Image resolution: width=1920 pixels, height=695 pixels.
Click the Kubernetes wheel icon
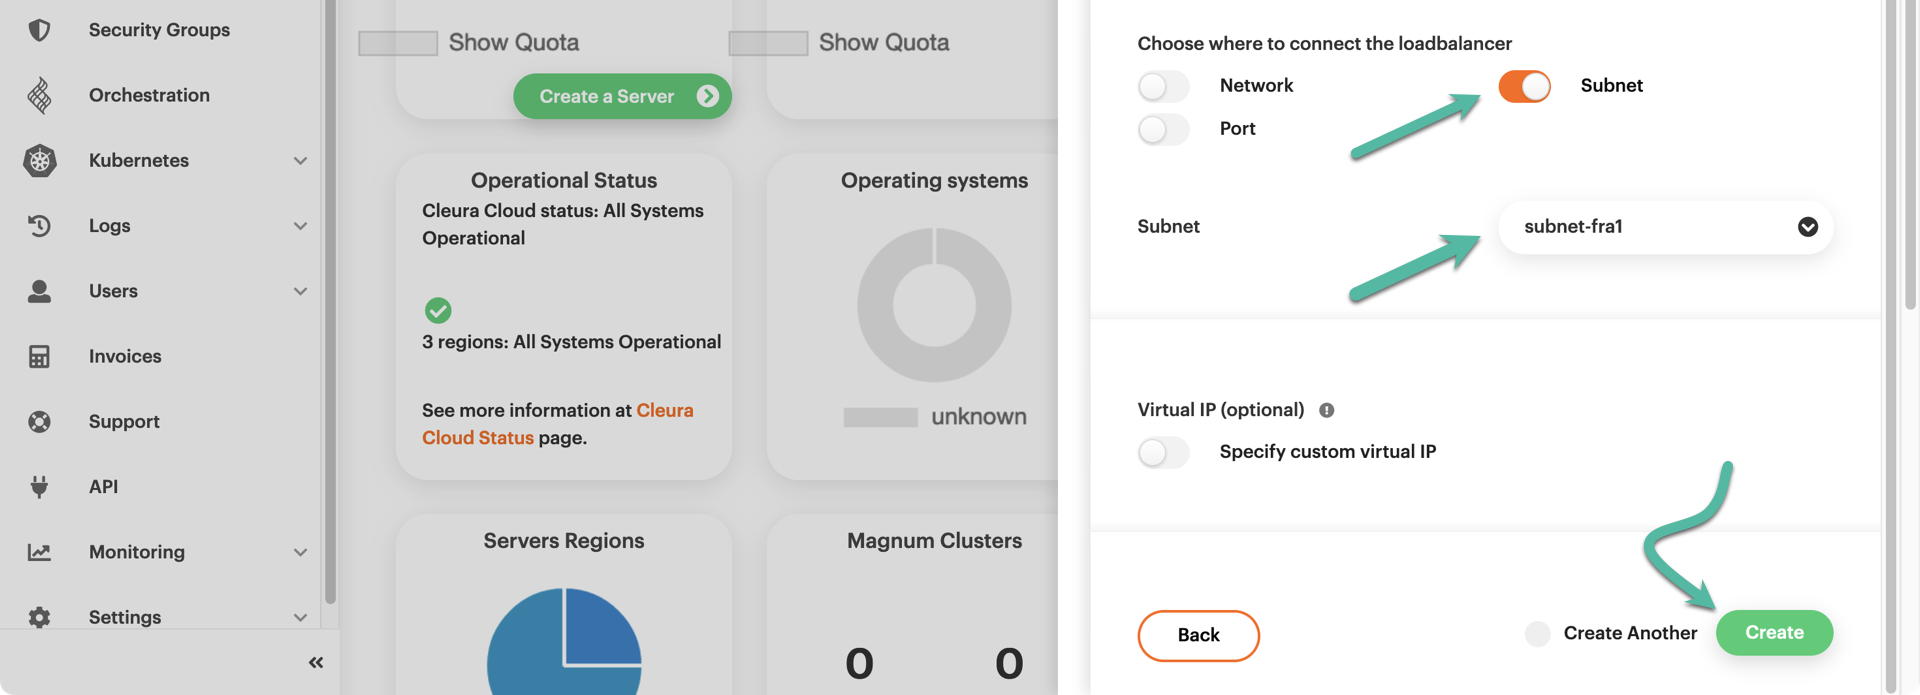(x=39, y=160)
